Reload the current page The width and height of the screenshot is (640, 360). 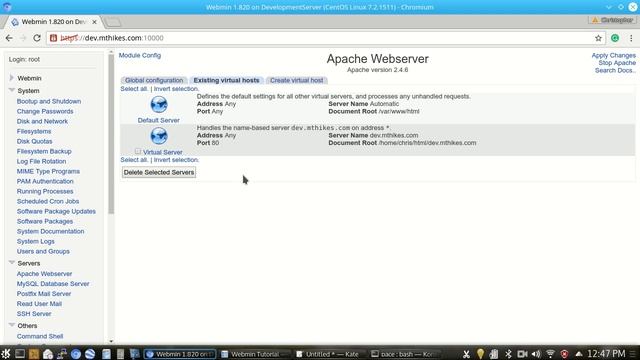tap(37, 38)
